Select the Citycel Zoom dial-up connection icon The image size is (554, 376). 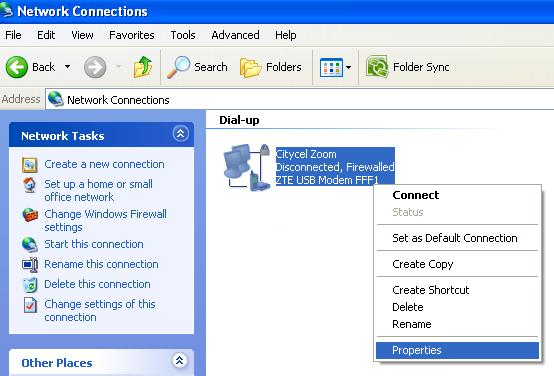tap(247, 167)
